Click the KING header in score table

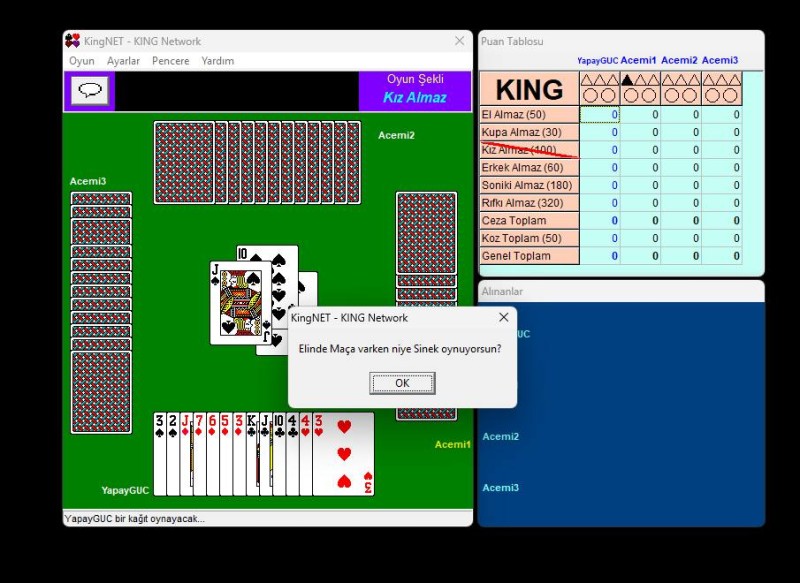tap(529, 89)
